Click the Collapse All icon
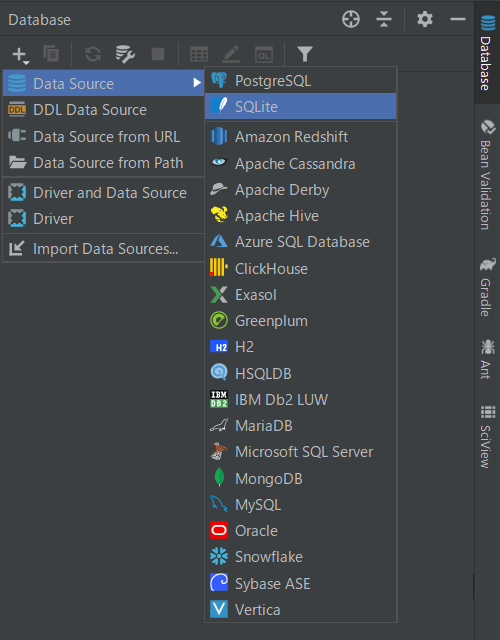This screenshot has width=500, height=640. [x=384, y=19]
